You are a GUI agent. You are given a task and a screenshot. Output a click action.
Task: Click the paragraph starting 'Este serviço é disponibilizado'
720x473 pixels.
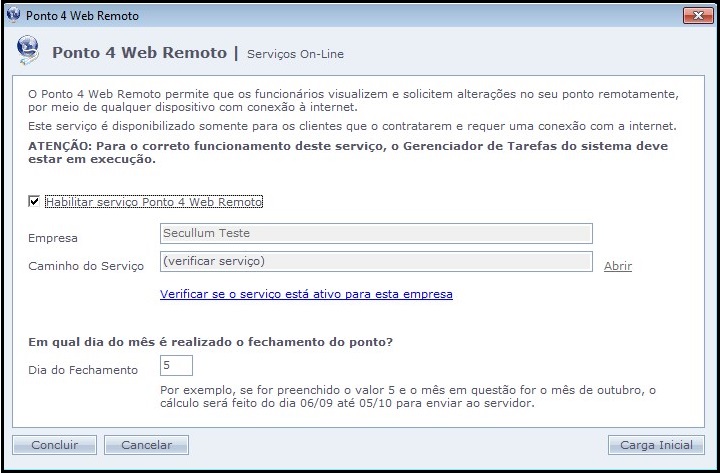click(x=352, y=126)
